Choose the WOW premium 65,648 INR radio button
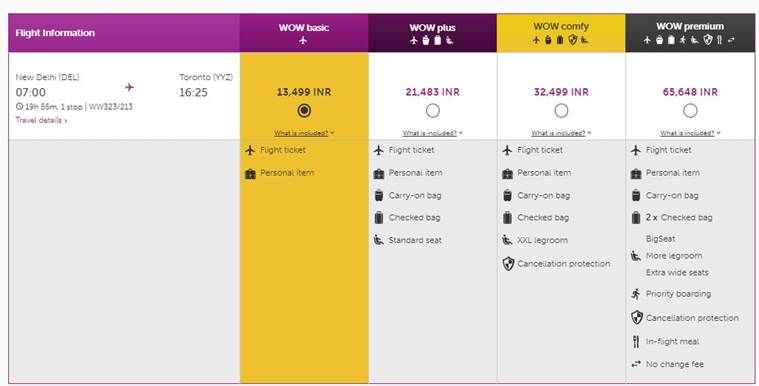The height and width of the screenshot is (386, 759). (x=690, y=111)
